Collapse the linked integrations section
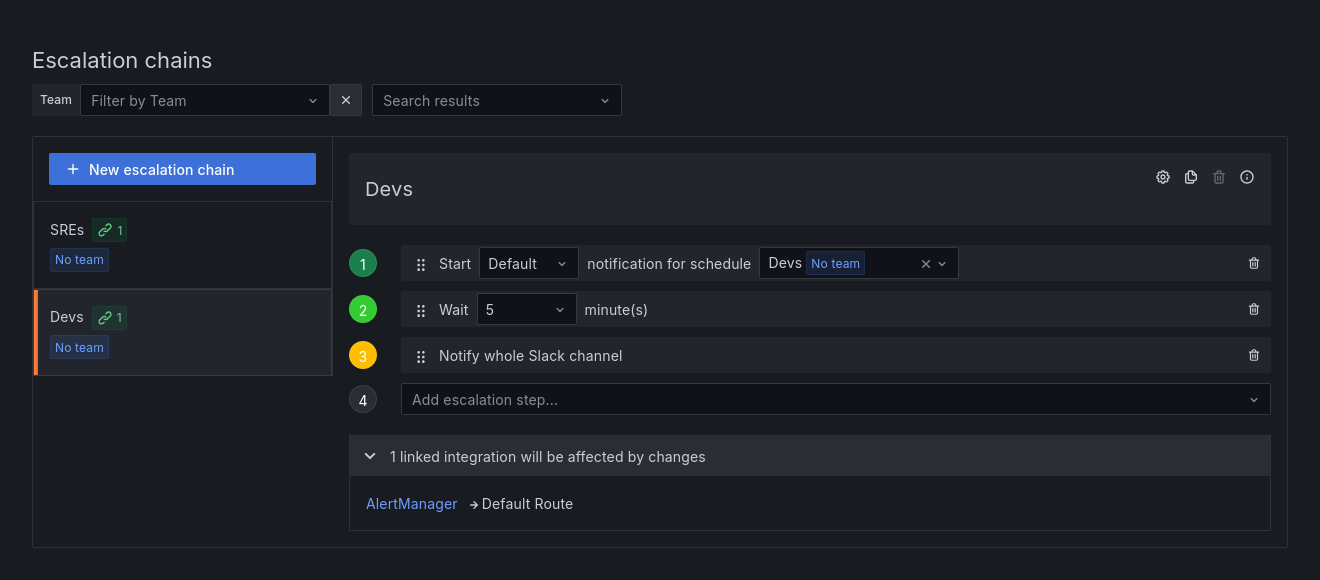 coord(369,456)
